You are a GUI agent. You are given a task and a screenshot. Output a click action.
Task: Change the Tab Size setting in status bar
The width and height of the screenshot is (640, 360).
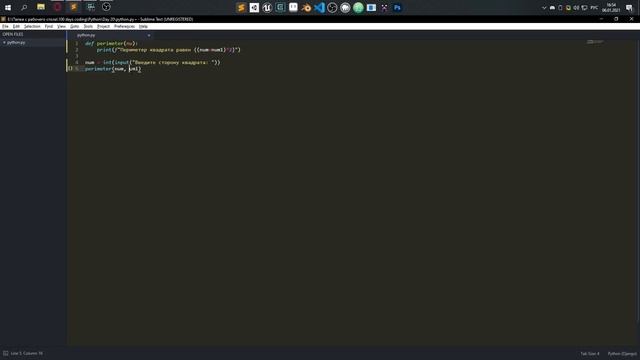coord(590,354)
